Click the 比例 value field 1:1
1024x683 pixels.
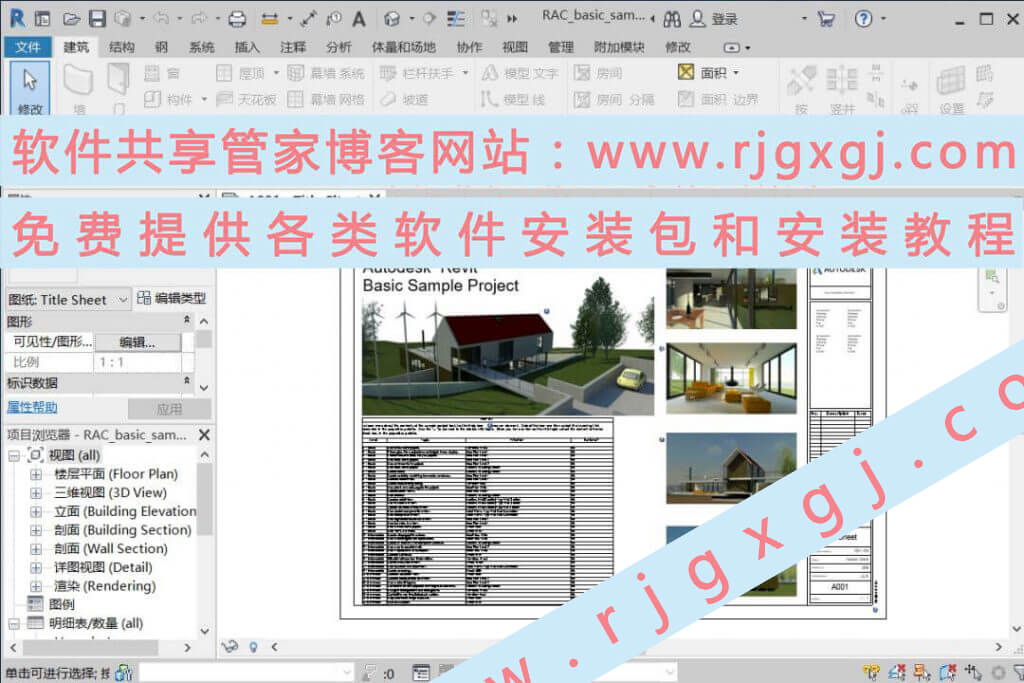click(x=138, y=362)
